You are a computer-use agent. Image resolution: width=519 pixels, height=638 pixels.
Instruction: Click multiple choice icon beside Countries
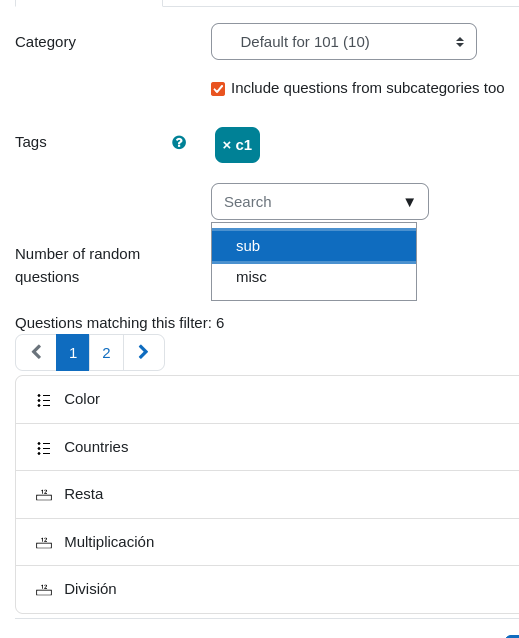44,448
